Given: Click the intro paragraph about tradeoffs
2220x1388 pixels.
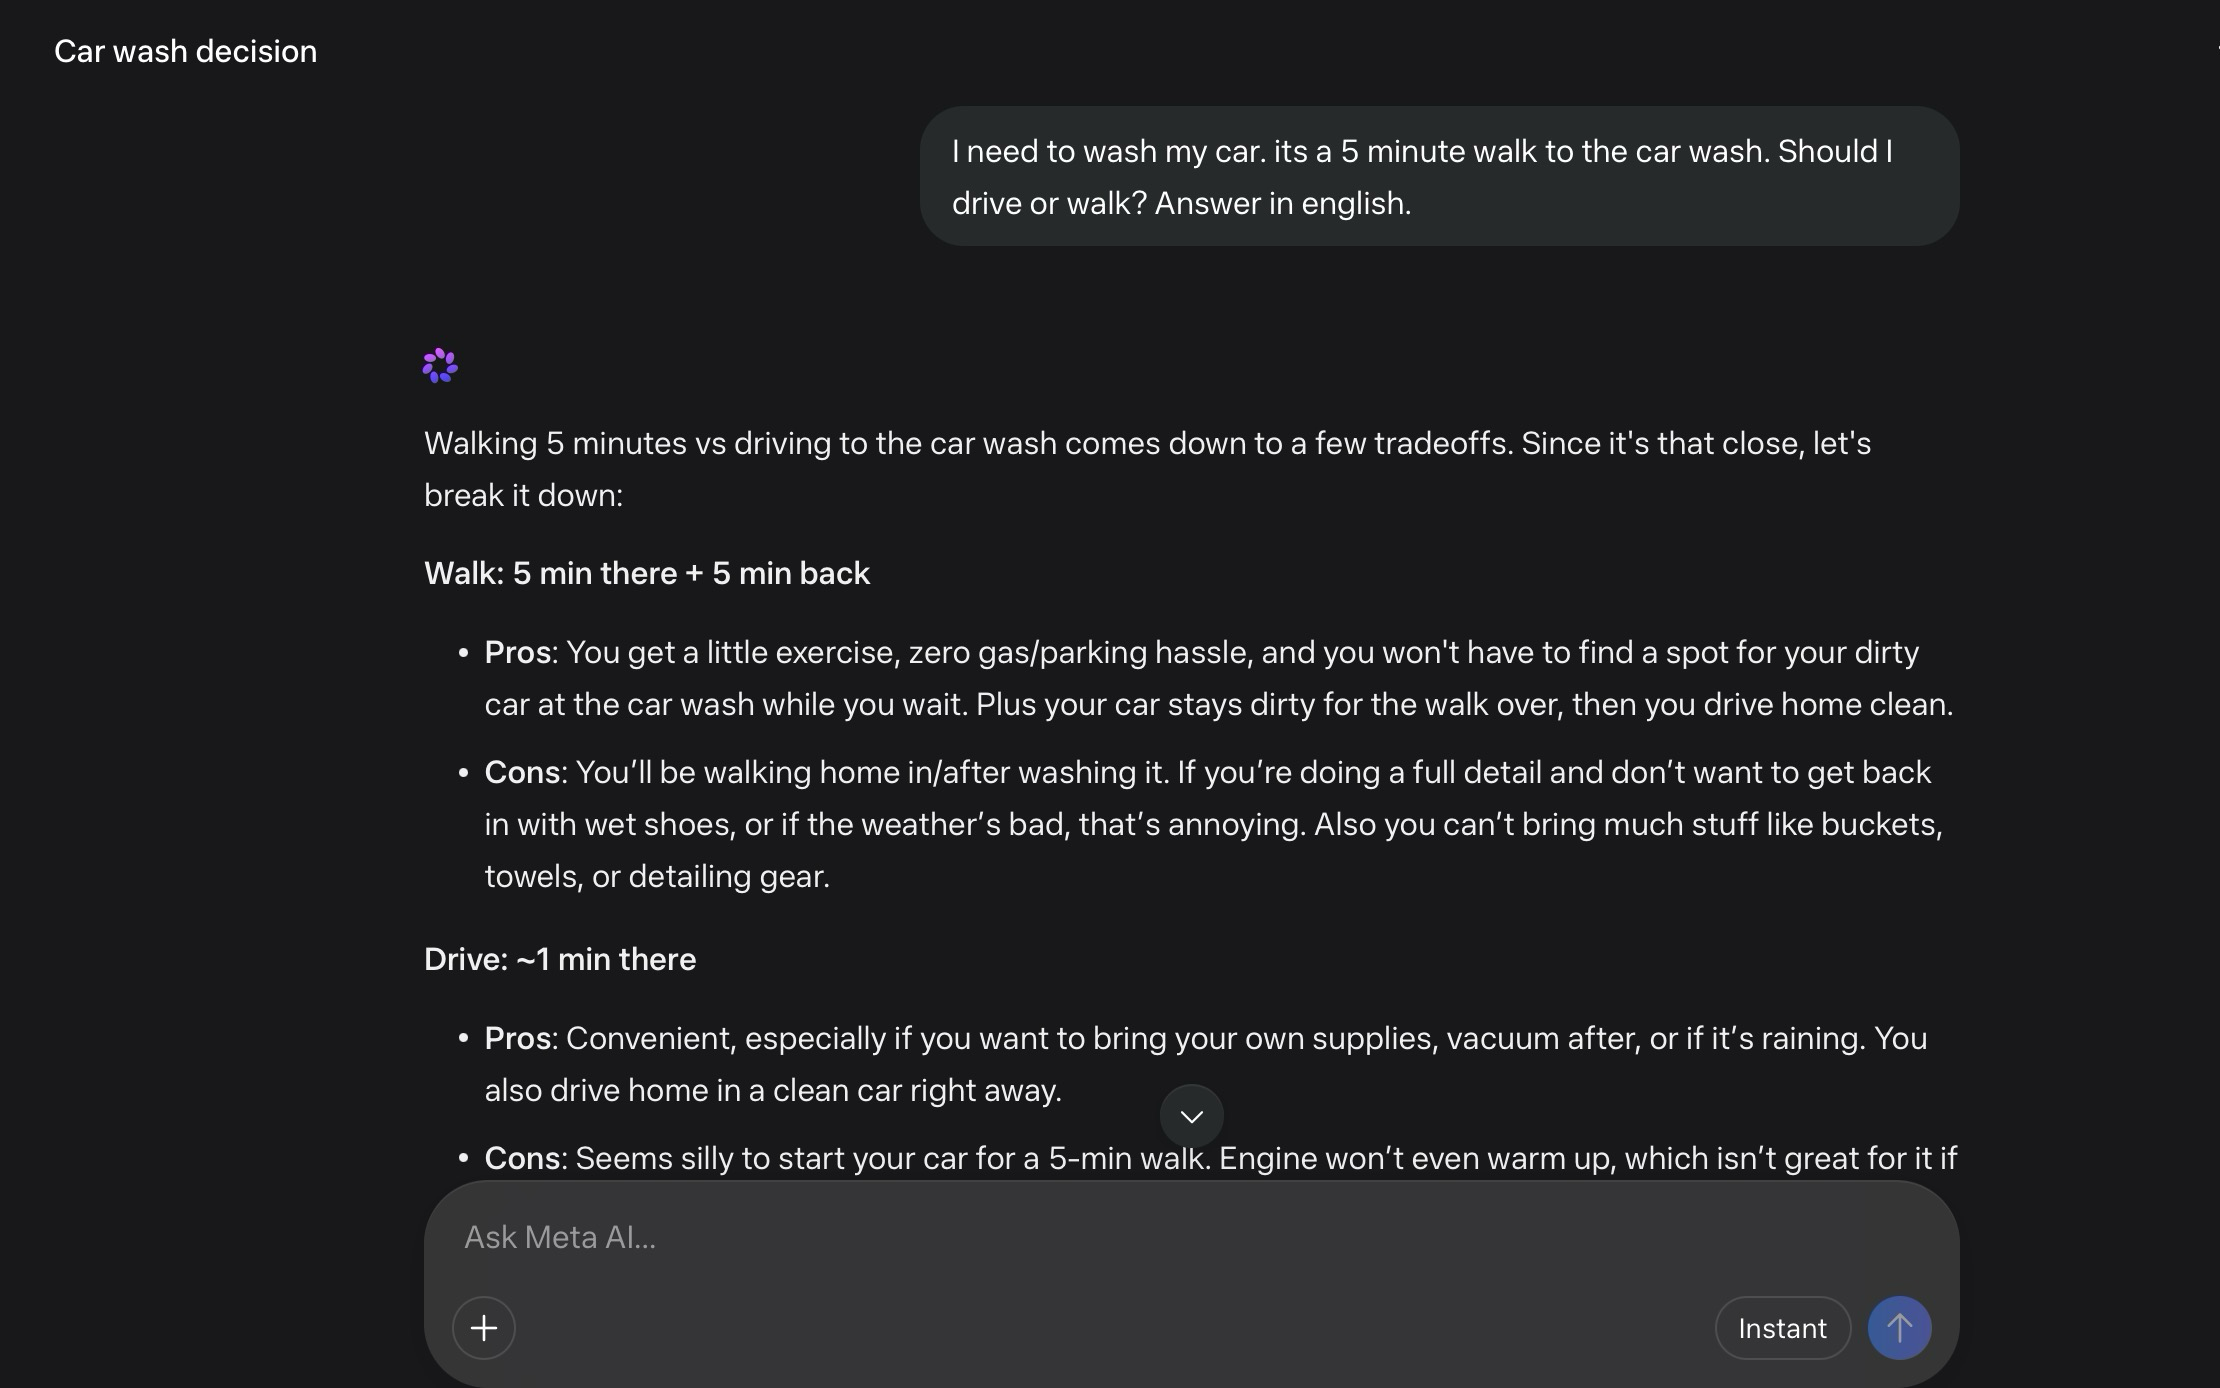Looking at the screenshot, I should 1147,443.
